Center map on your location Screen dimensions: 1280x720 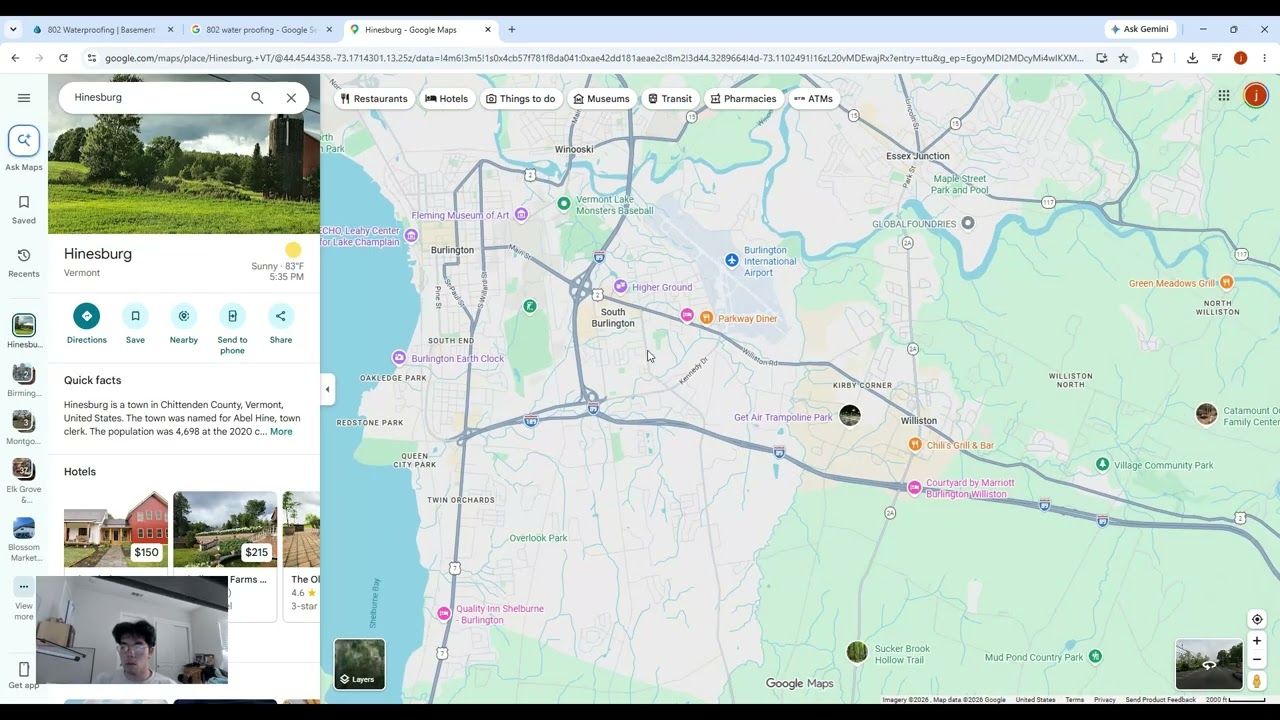[1257, 619]
